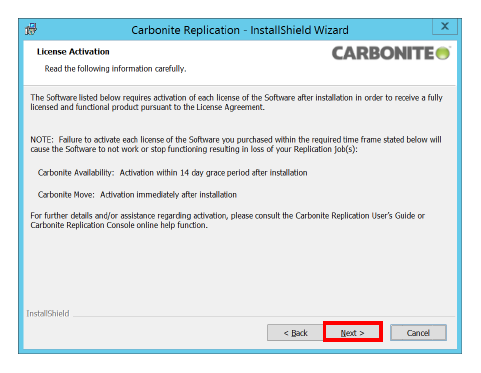Click the Carbonite Availability activation line
The image size is (481, 373).
[172, 173]
